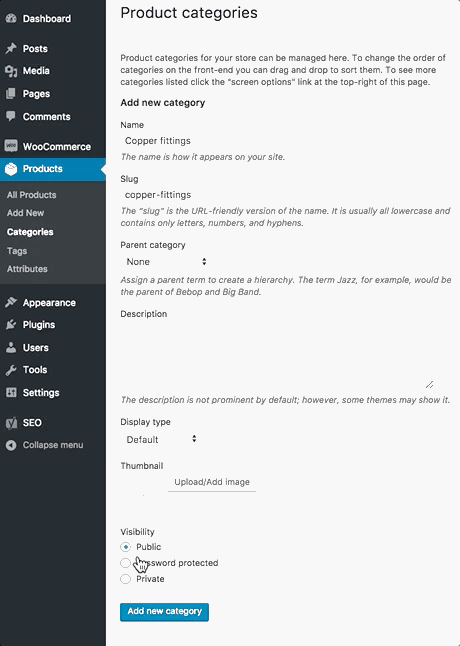460x646 pixels.
Task: Click the Dashboard gauge icon
Action: click(11, 19)
